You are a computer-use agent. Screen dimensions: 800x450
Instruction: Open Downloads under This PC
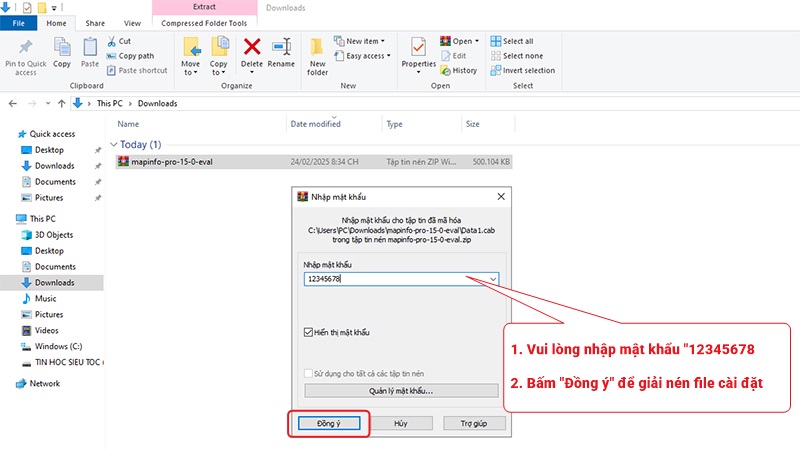tap(54, 283)
